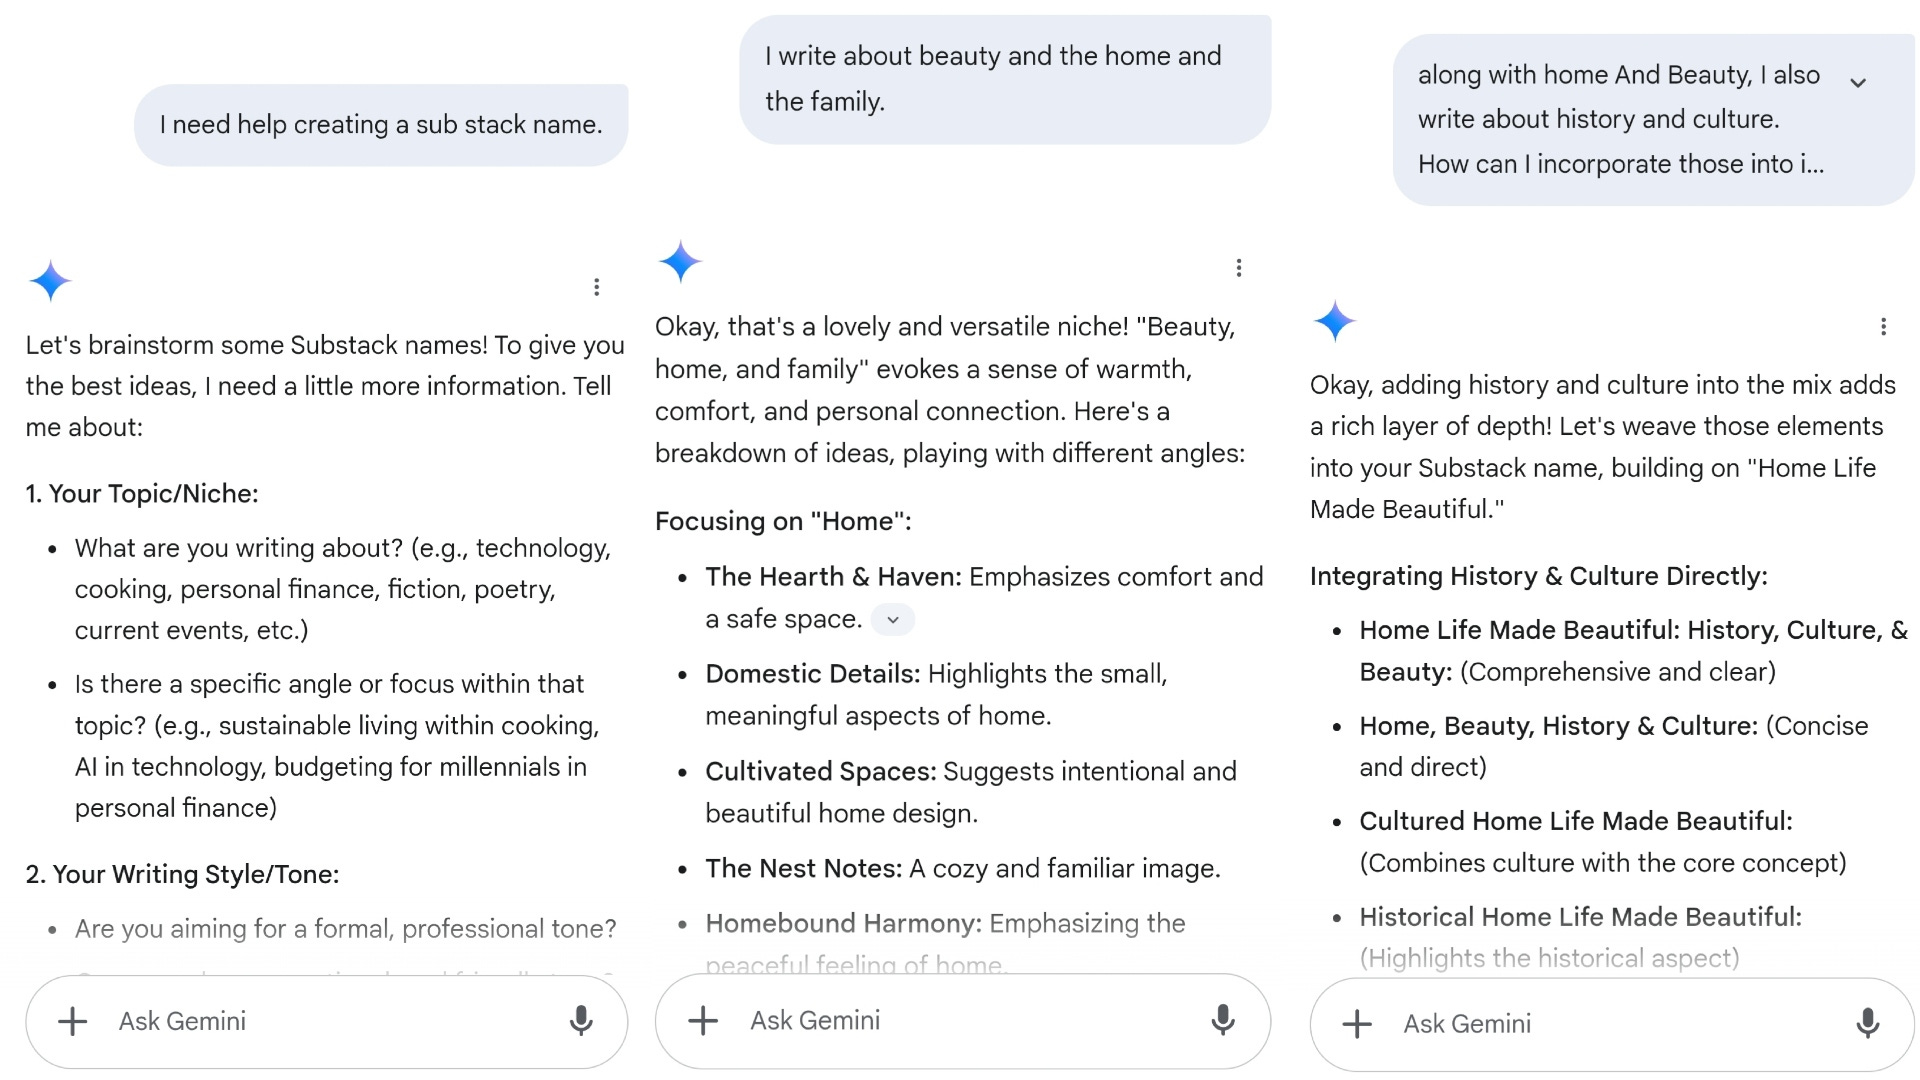Click 'I need help creating' message bubble
Image resolution: width=1920 pixels, height=1080 pixels.
point(381,125)
